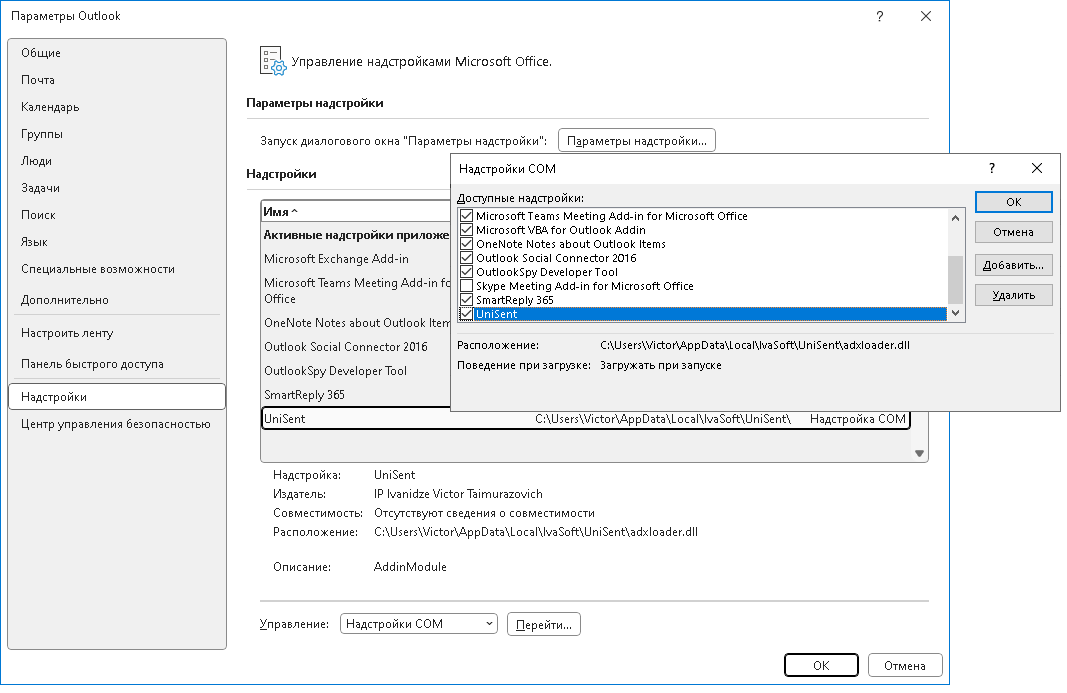This screenshot has width=1067, height=693.
Task: Enable Skype Meeting Add-in checkbox
Action: [x=466, y=286]
